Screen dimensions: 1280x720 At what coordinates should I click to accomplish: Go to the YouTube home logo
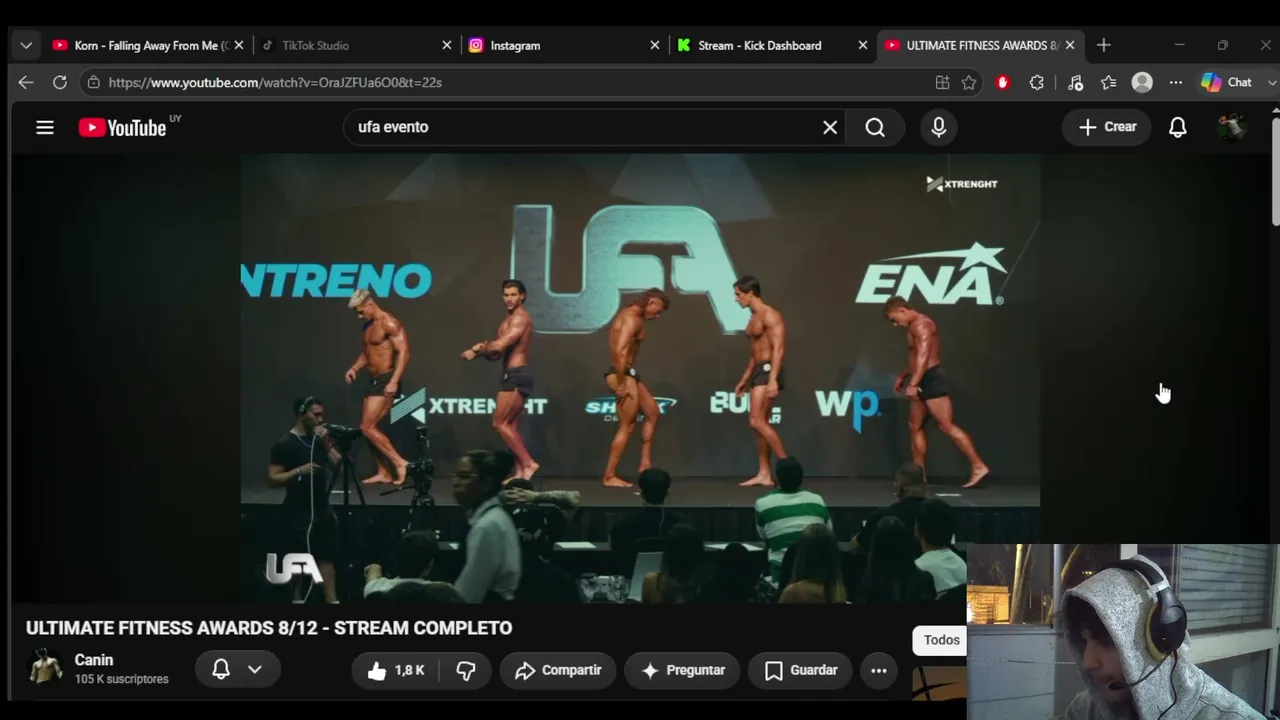[x=122, y=127]
